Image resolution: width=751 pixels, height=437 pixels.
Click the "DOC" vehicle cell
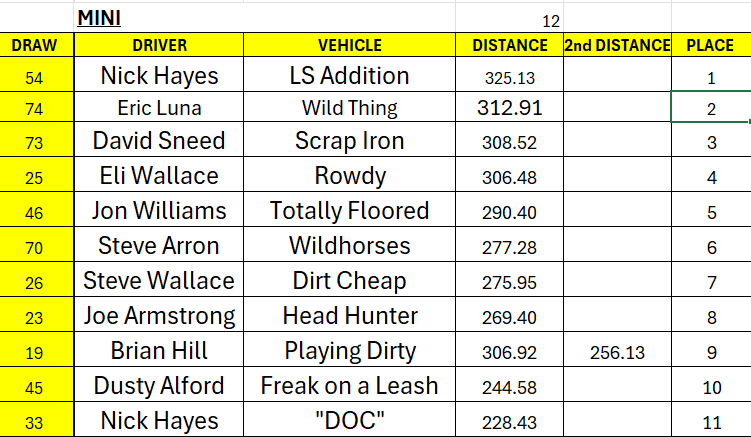[x=349, y=421]
